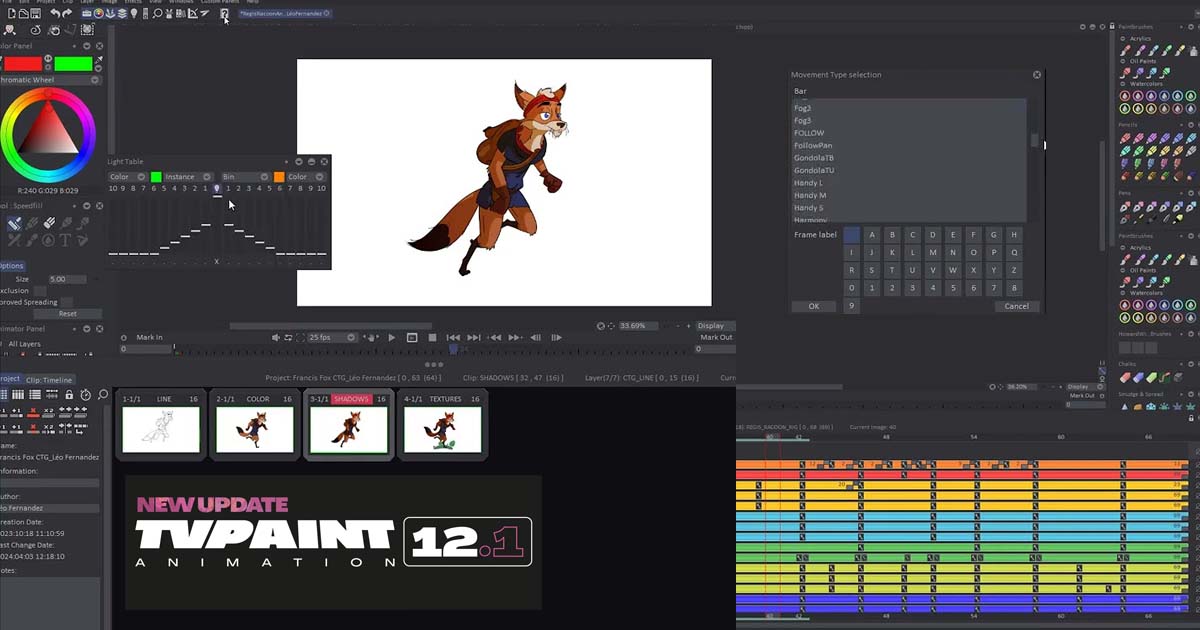Image resolution: width=1200 pixels, height=630 pixels.
Task: Toggle the loop playback icon
Action: click(287, 337)
